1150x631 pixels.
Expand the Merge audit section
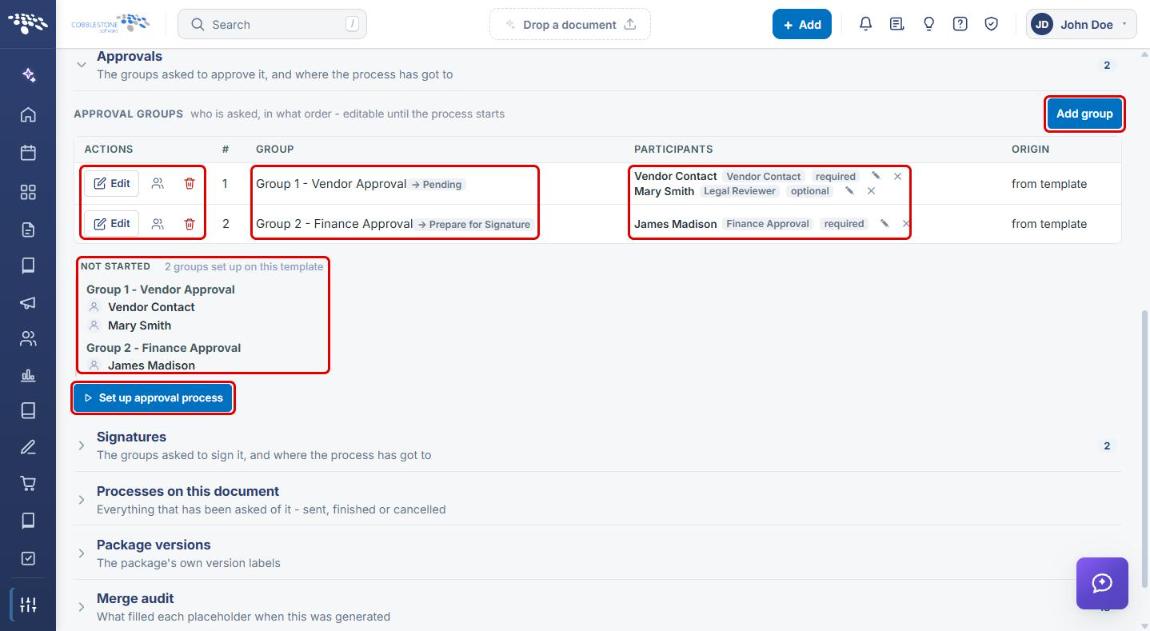[81, 607]
